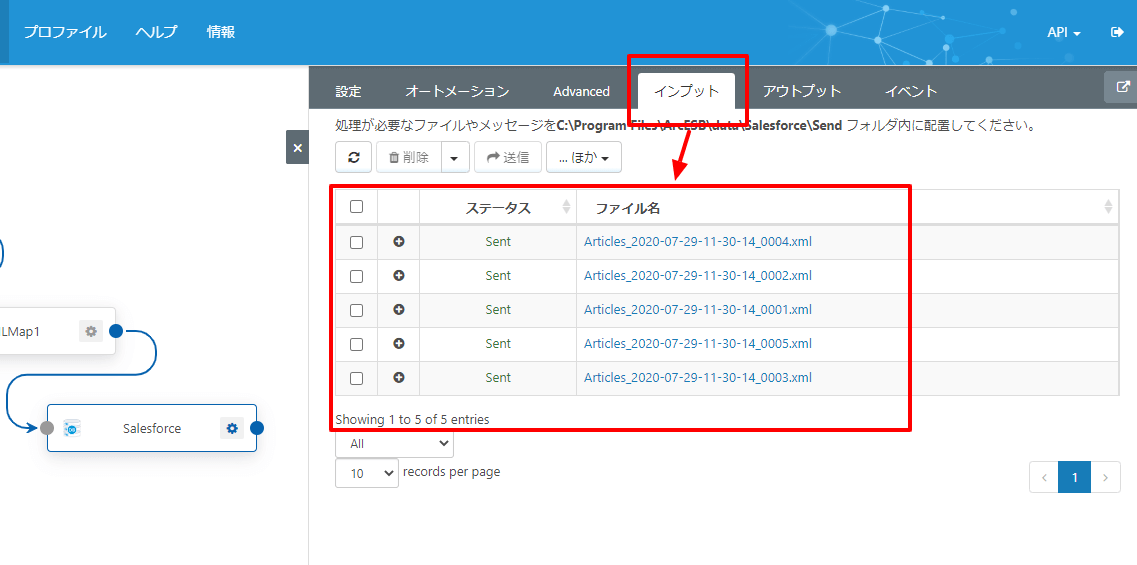Click Salesforce connector input gray dot
This screenshot has width=1137, height=565.
click(x=47, y=428)
